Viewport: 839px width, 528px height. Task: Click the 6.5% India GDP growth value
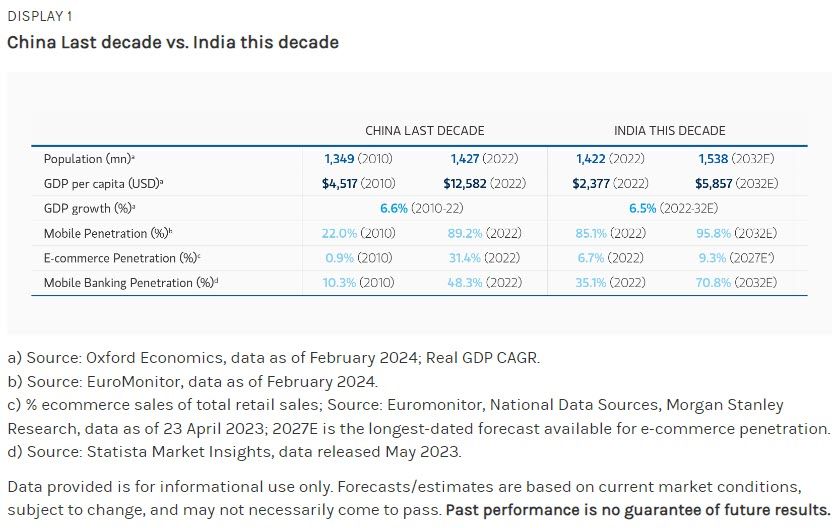click(x=643, y=209)
